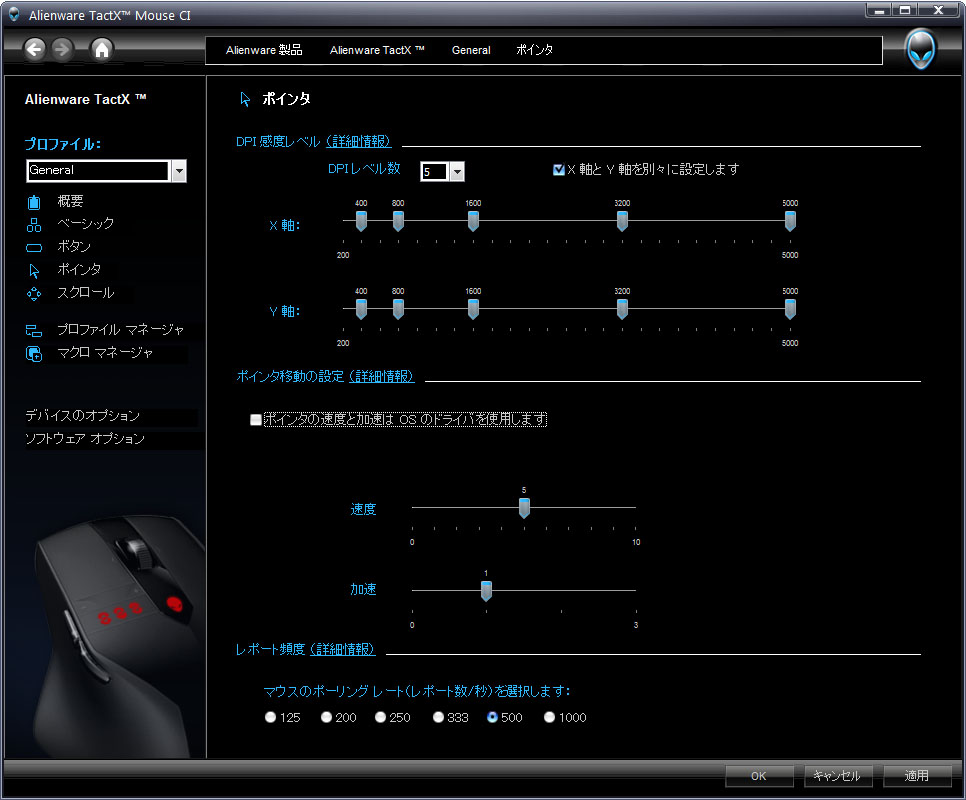
Task: Select 1000 polling rate
Action: coord(550,717)
